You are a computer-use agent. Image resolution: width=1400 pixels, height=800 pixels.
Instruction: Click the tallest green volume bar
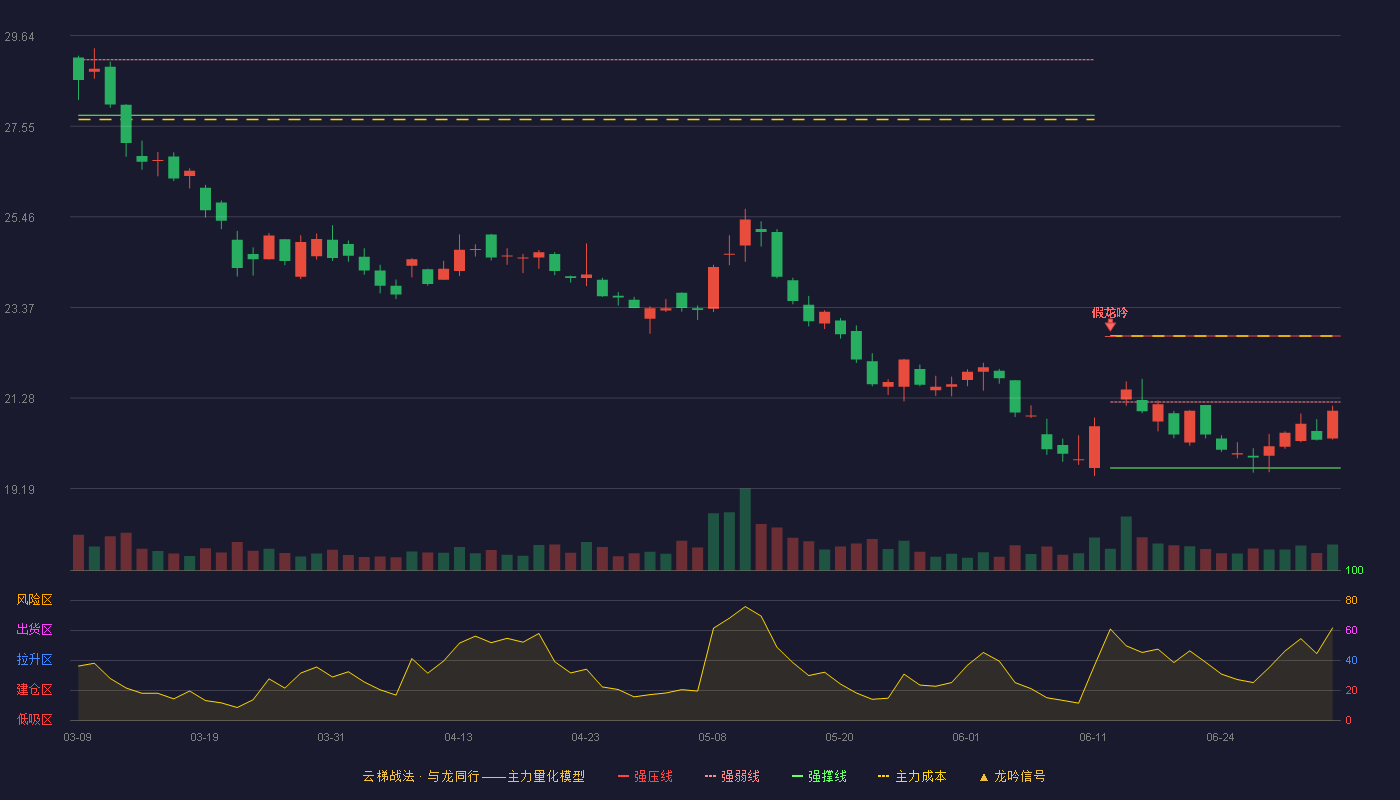[745, 529]
